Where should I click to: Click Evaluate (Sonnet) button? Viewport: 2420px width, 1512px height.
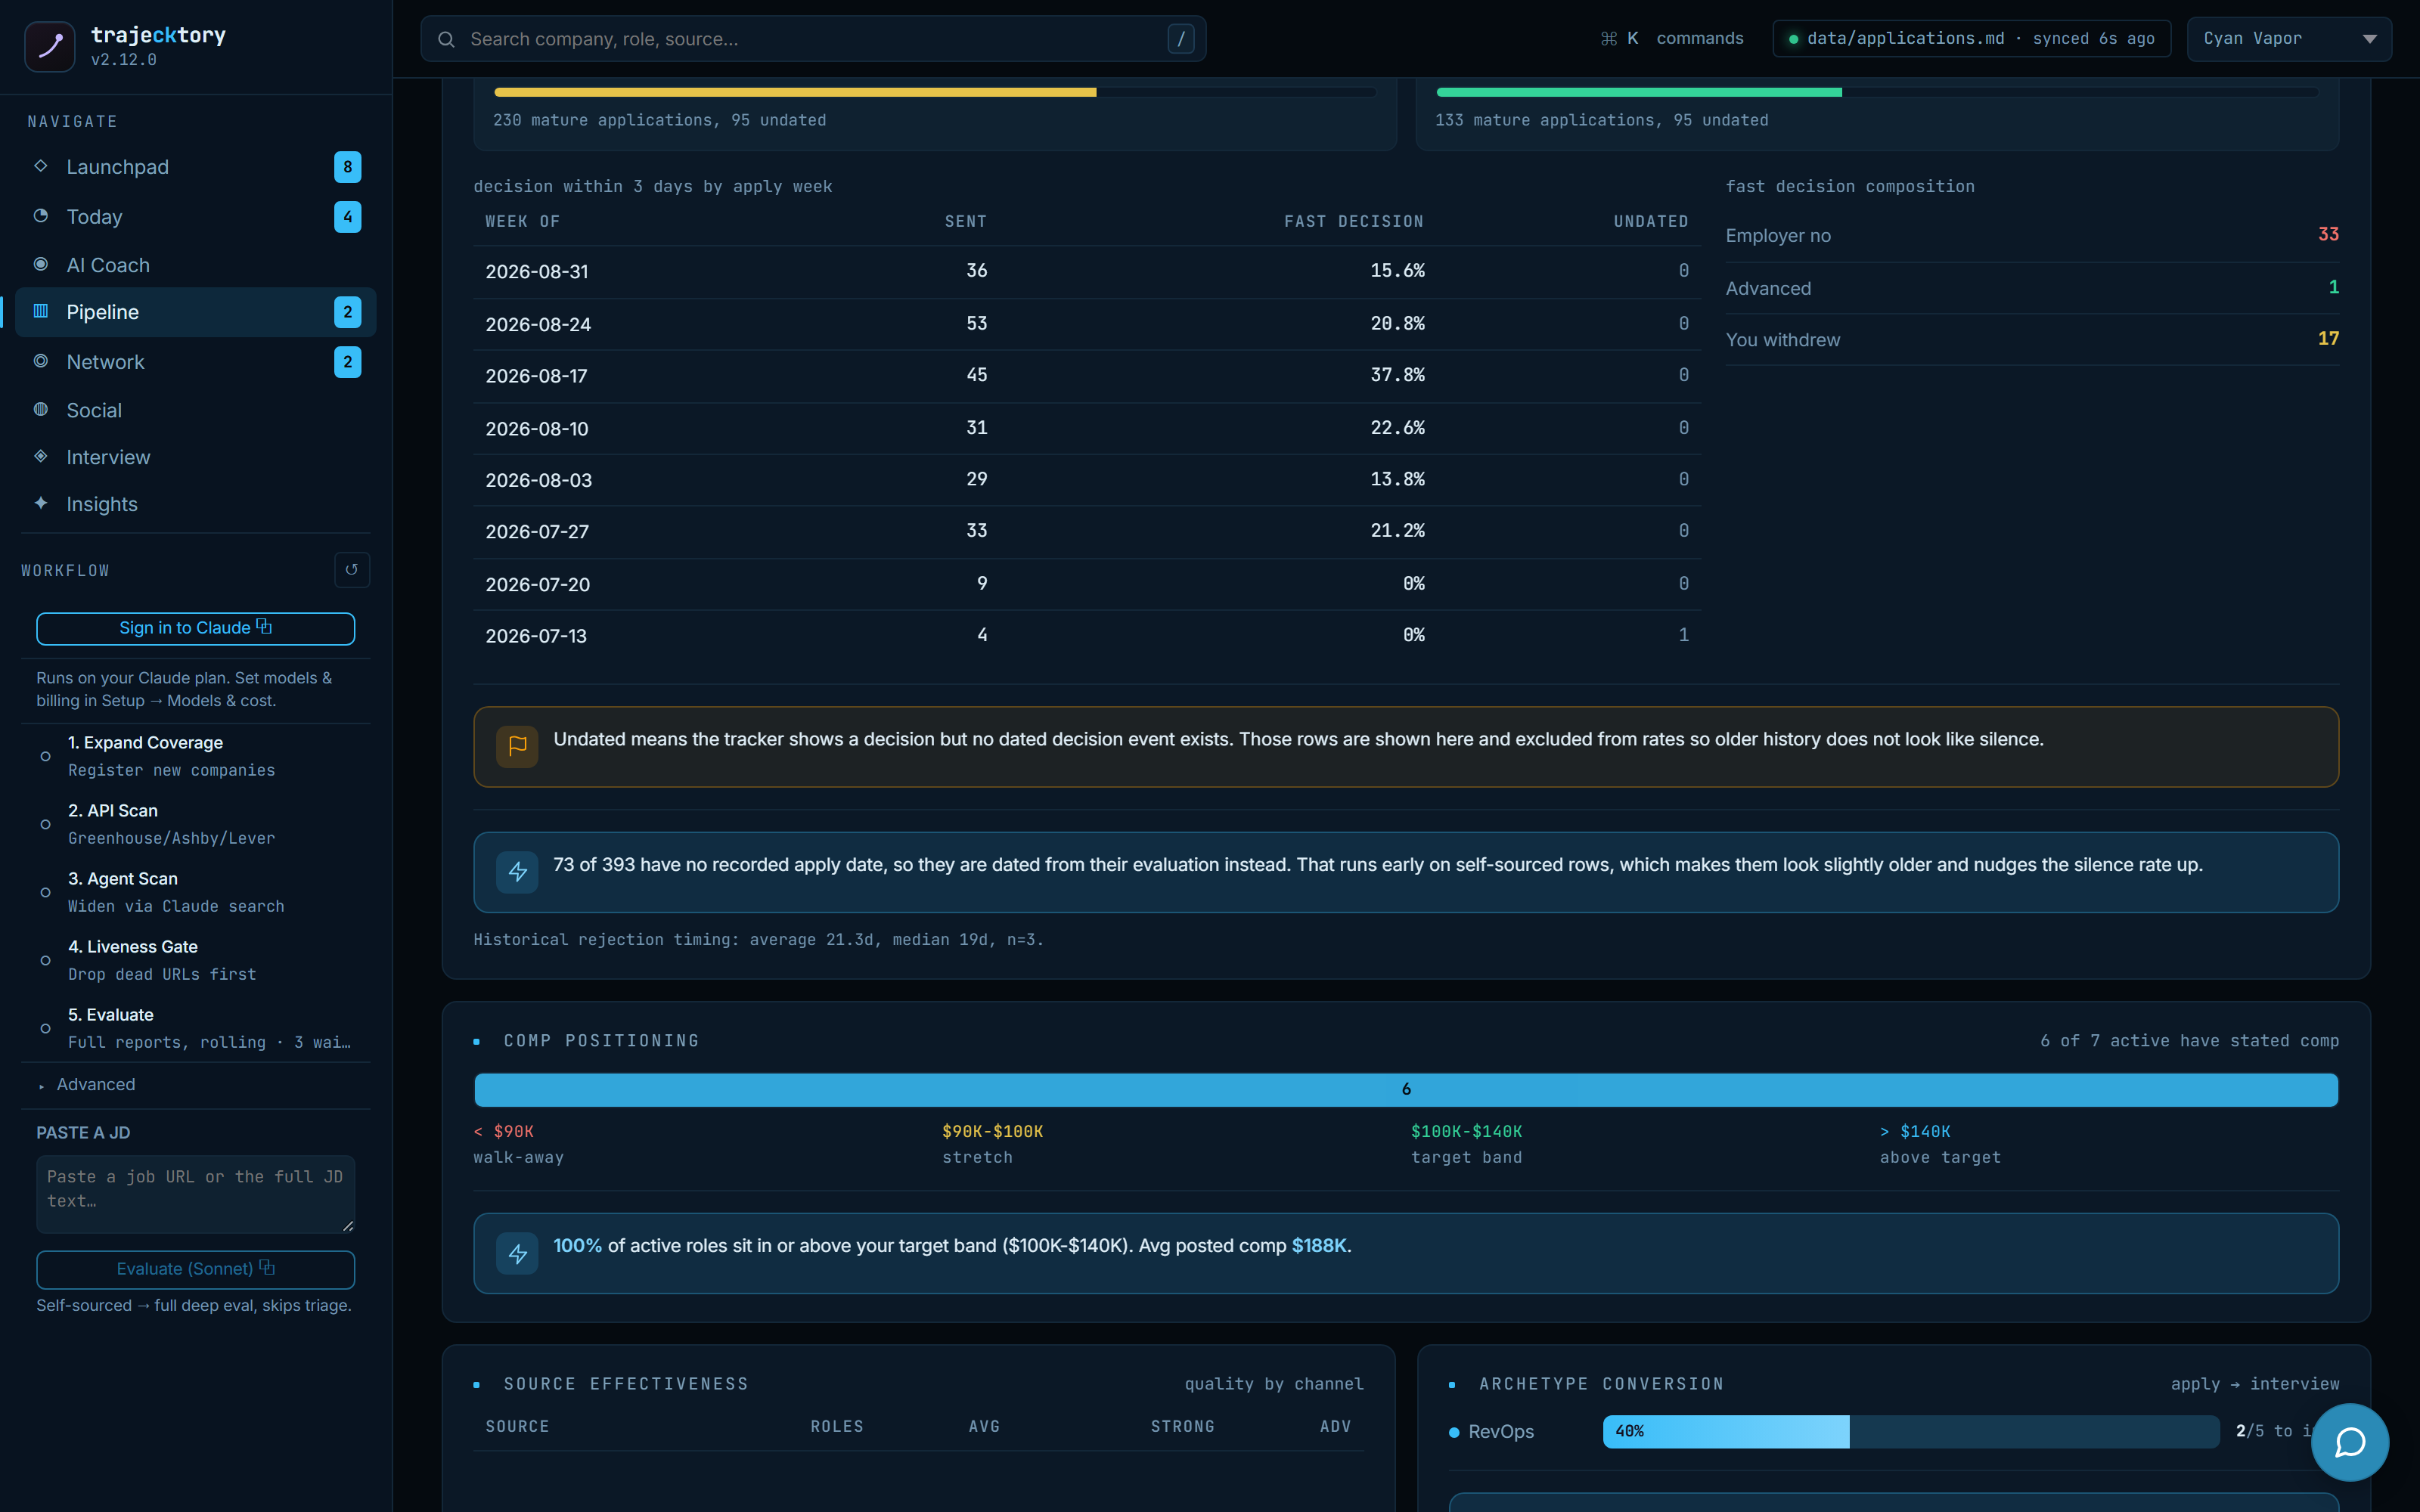pos(195,1269)
